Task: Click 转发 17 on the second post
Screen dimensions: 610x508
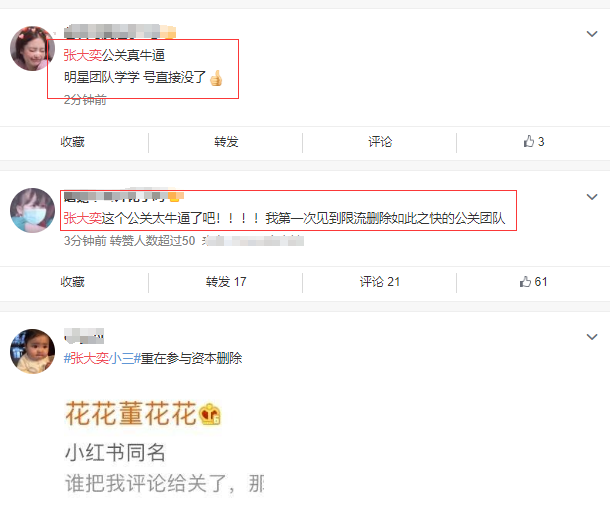Action: coord(226,282)
